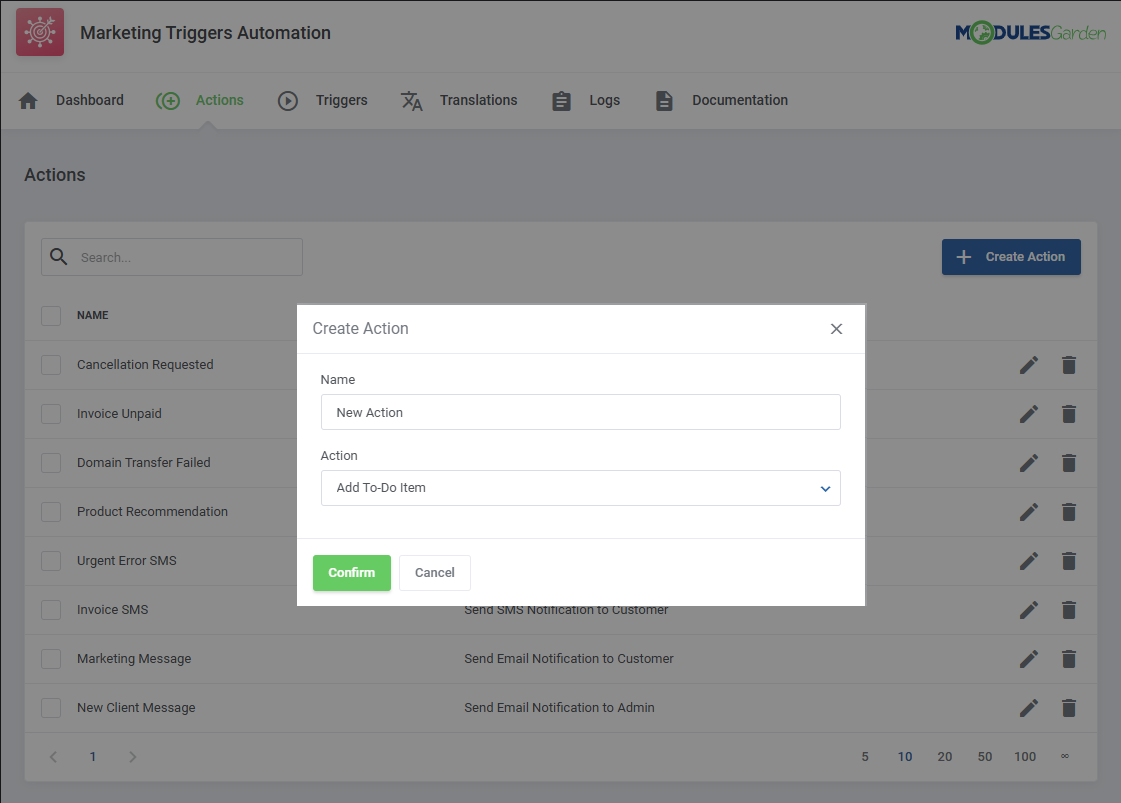Open the Dashboard tab
The image size is (1121, 803).
[x=71, y=101]
